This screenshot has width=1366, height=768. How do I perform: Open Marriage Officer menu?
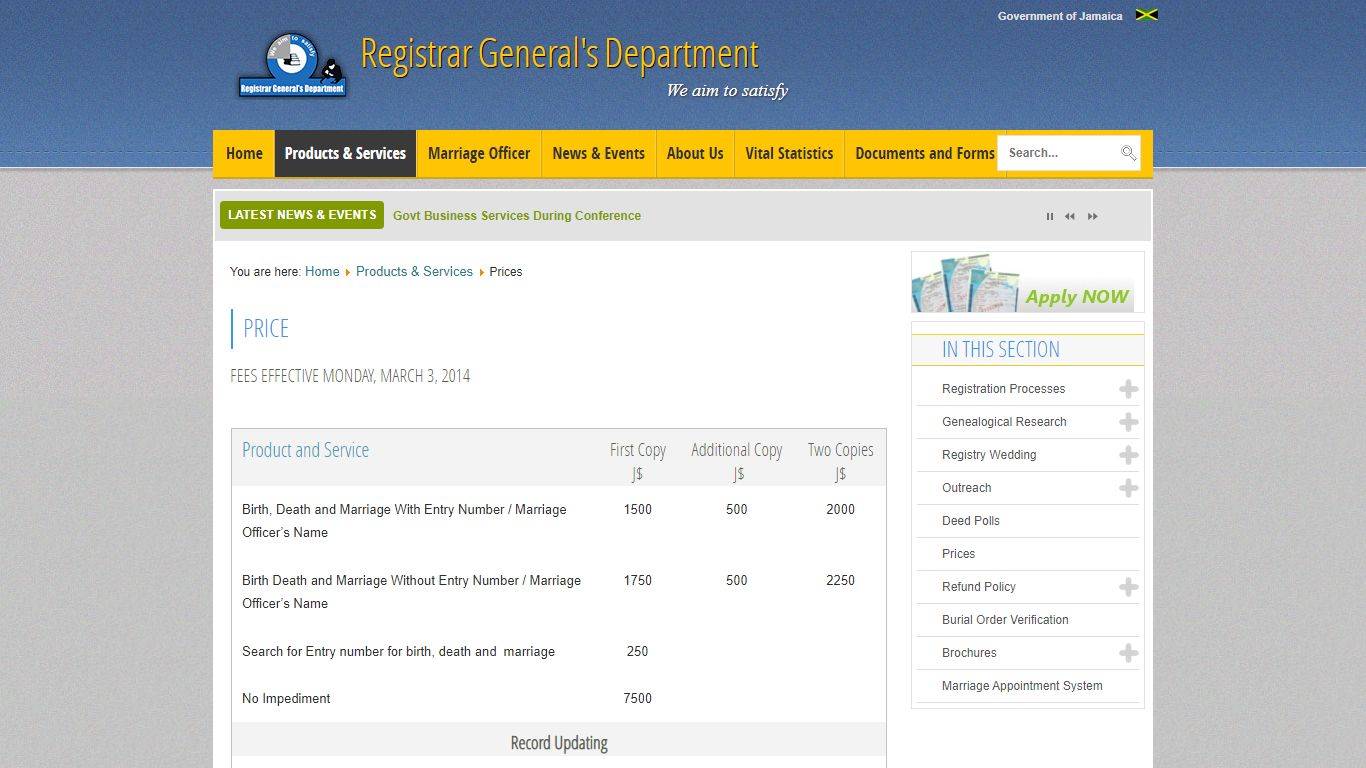point(479,153)
